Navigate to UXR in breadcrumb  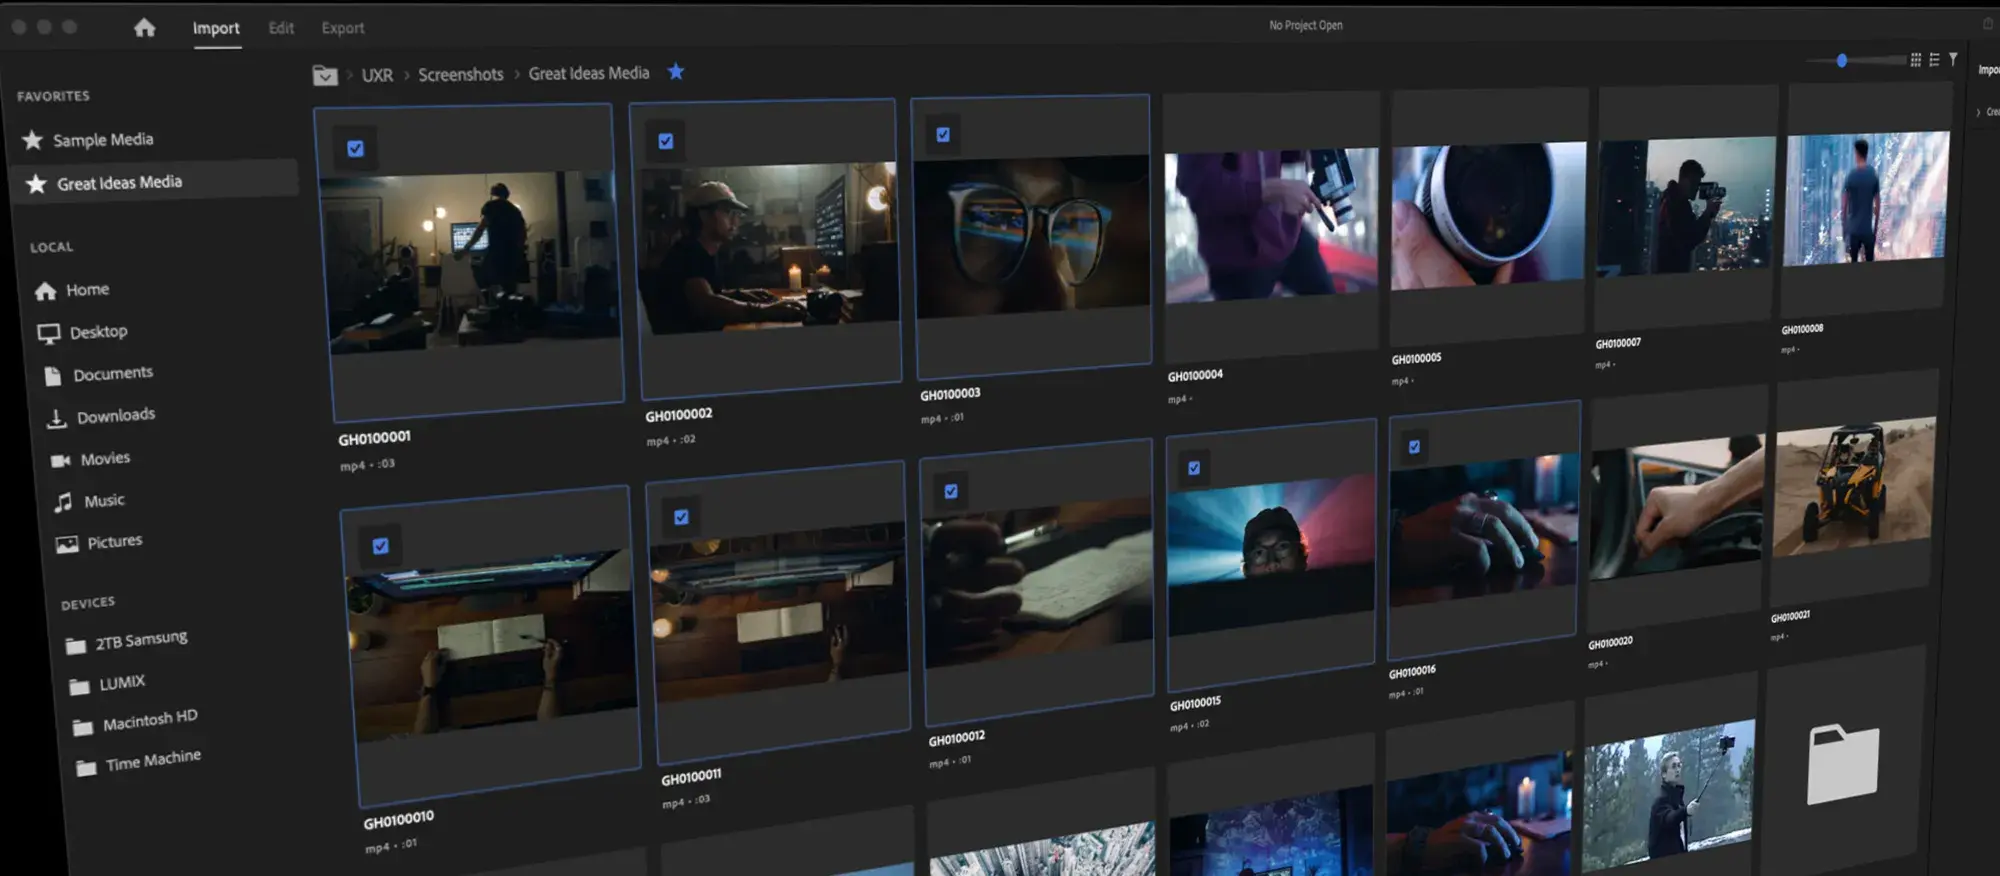coord(377,75)
